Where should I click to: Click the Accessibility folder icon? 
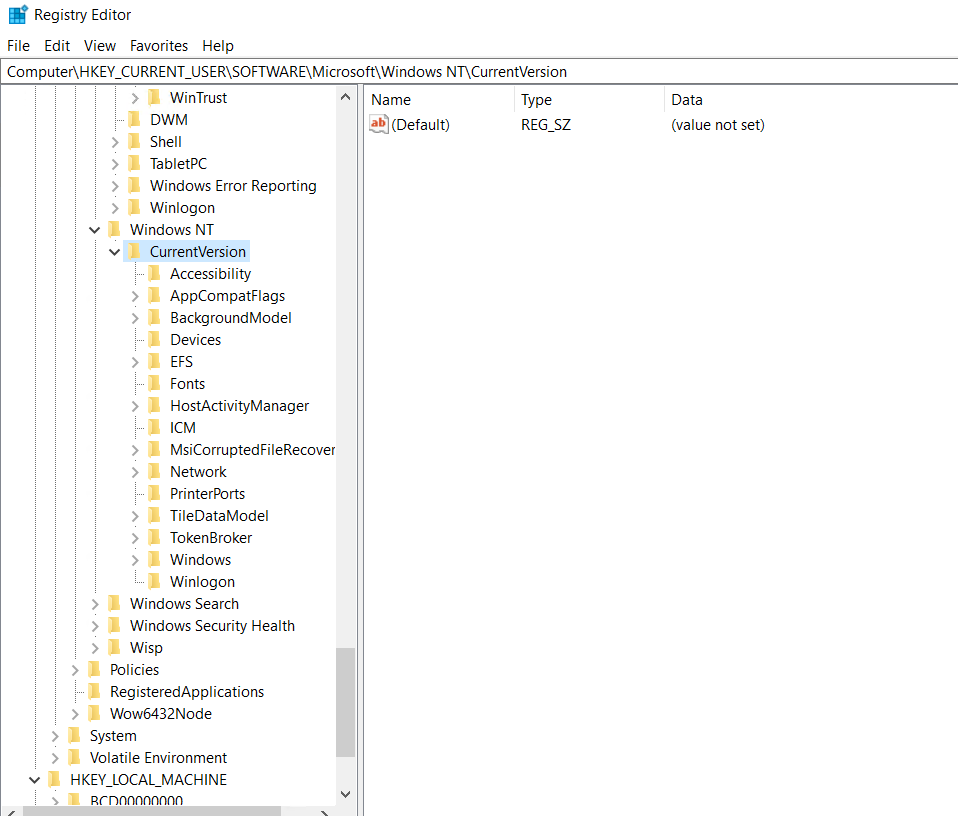155,273
